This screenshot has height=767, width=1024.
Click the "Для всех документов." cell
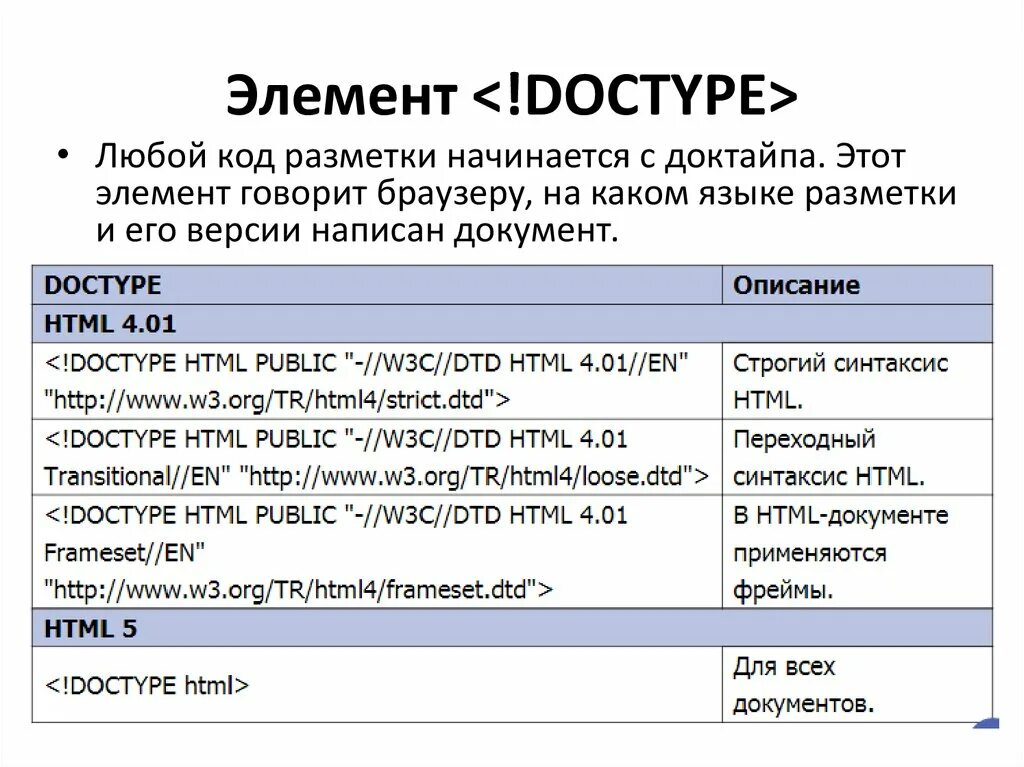(857, 685)
